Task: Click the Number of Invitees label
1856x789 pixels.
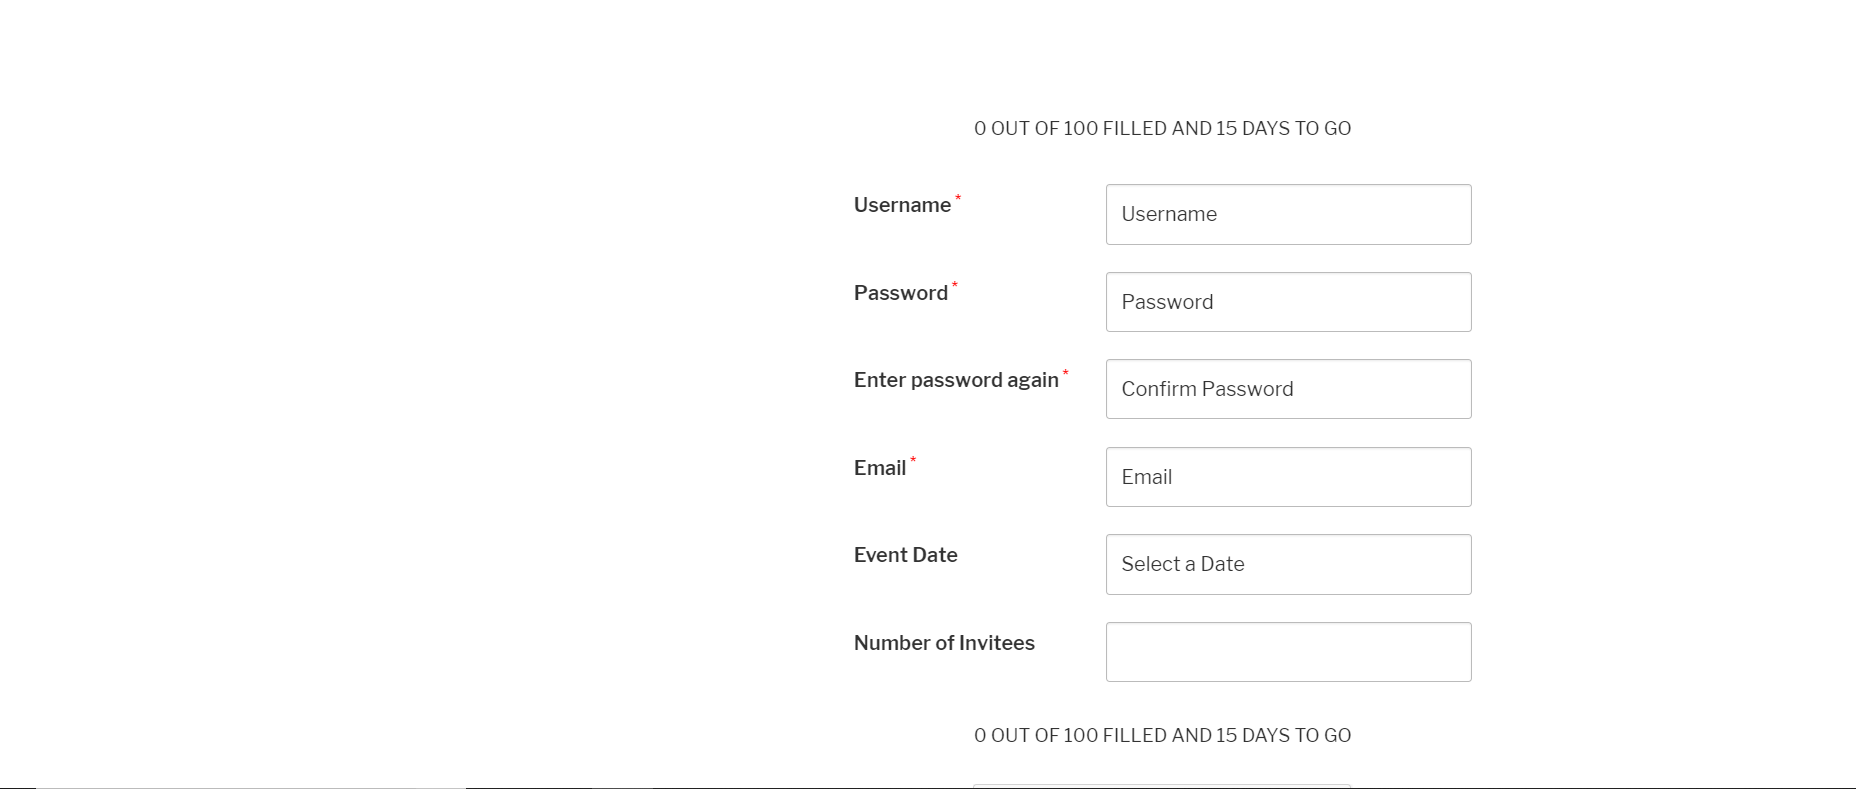Action: click(x=944, y=643)
